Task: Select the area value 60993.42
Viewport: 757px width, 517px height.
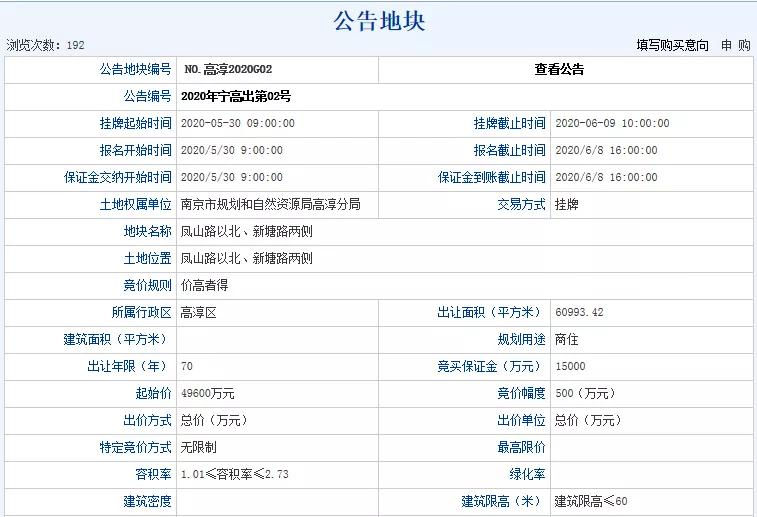Action: pyautogui.click(x=579, y=312)
